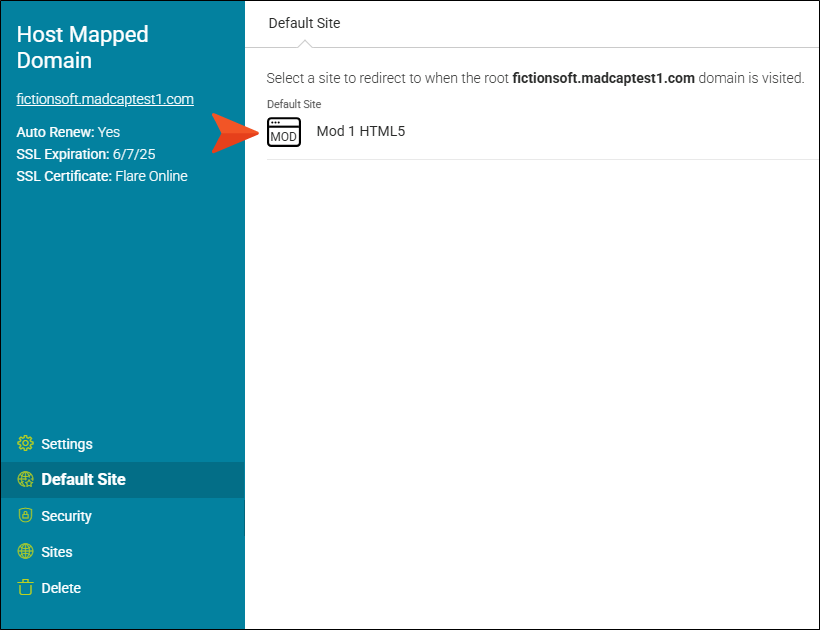Screen dimensions: 820x630
Task: Open the Mod 1 HTML5 site dropdown
Action: 360,131
